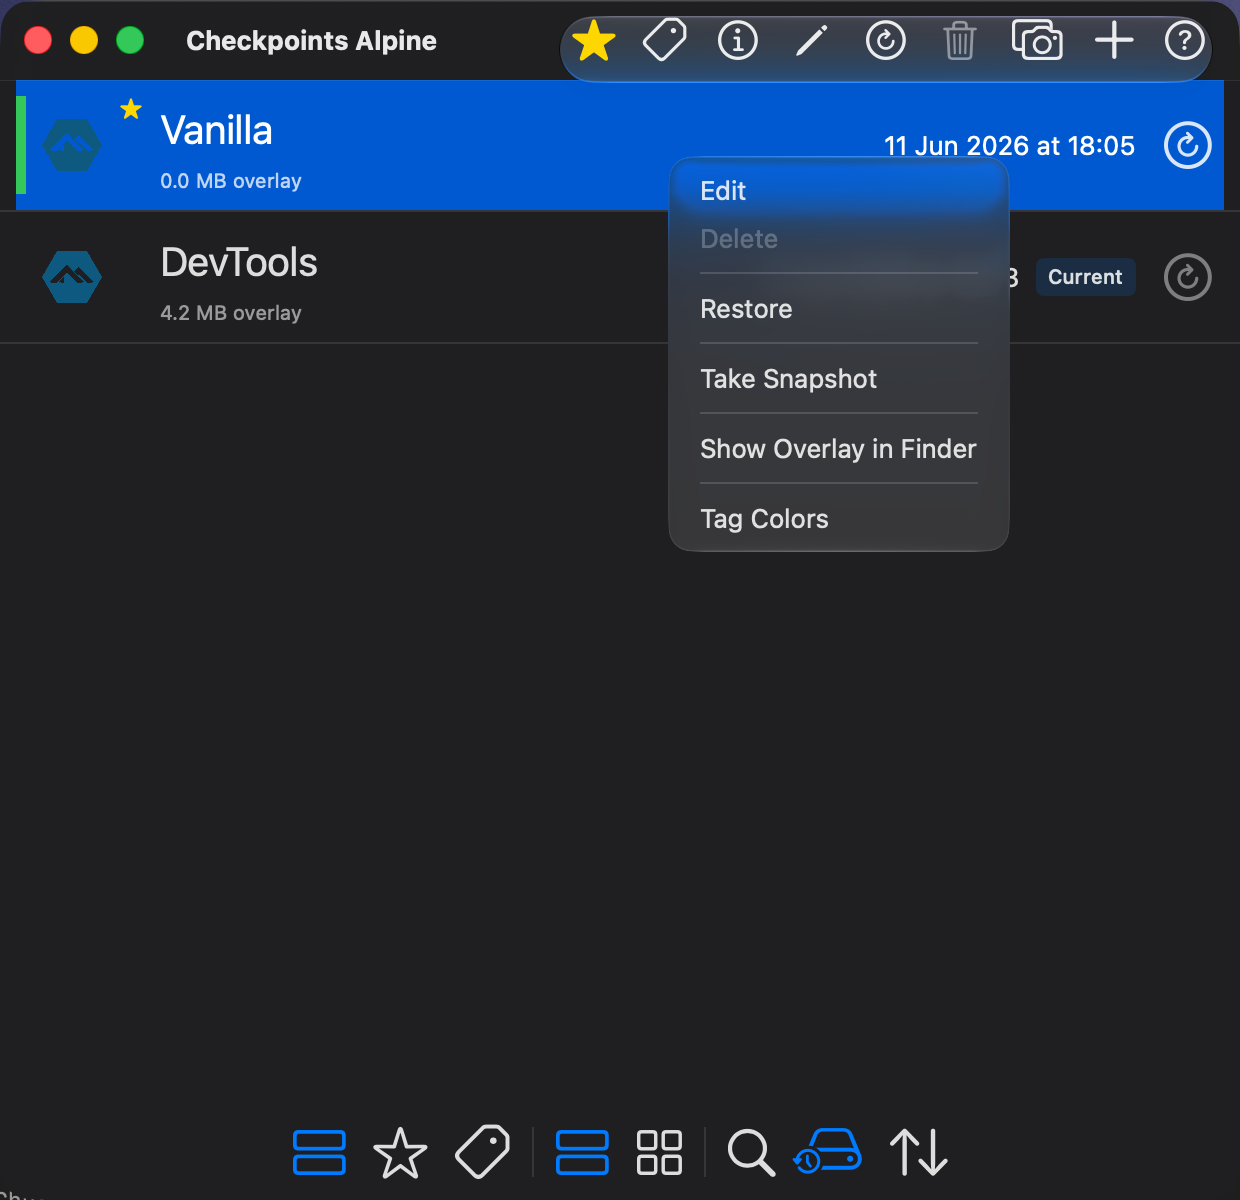This screenshot has height=1200, width=1240.
Task: Click the Checkpoints Alpine window title
Action: coord(311,41)
